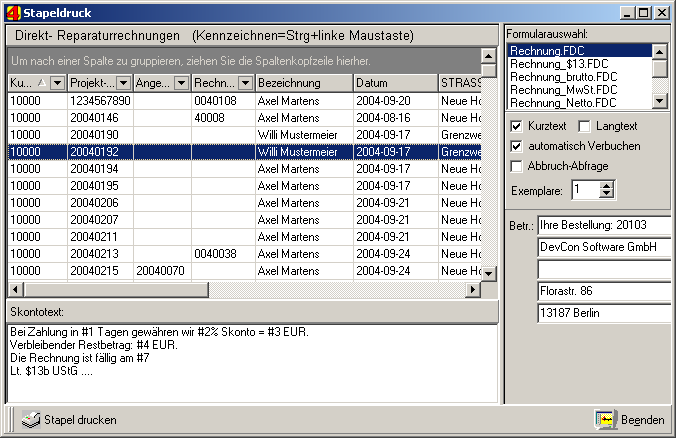This screenshot has height=438, width=676.
Task: Uncheck the Kurztext checkbox
Action: pos(516,126)
